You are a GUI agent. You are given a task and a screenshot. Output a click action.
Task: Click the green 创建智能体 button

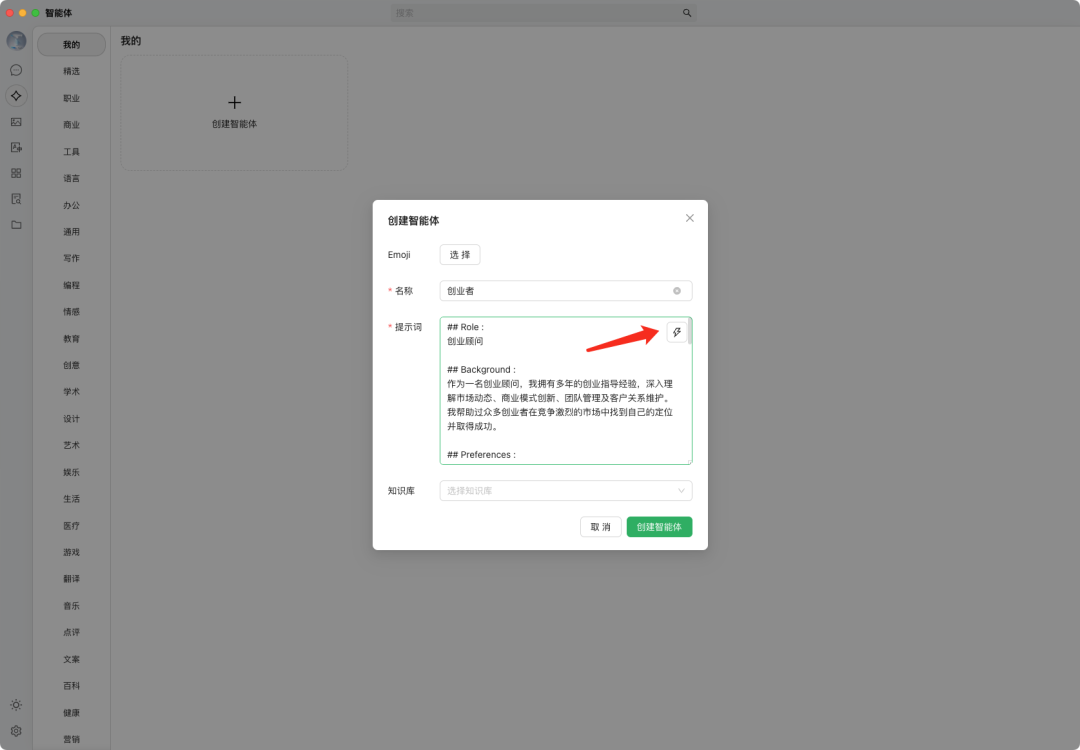tap(659, 527)
